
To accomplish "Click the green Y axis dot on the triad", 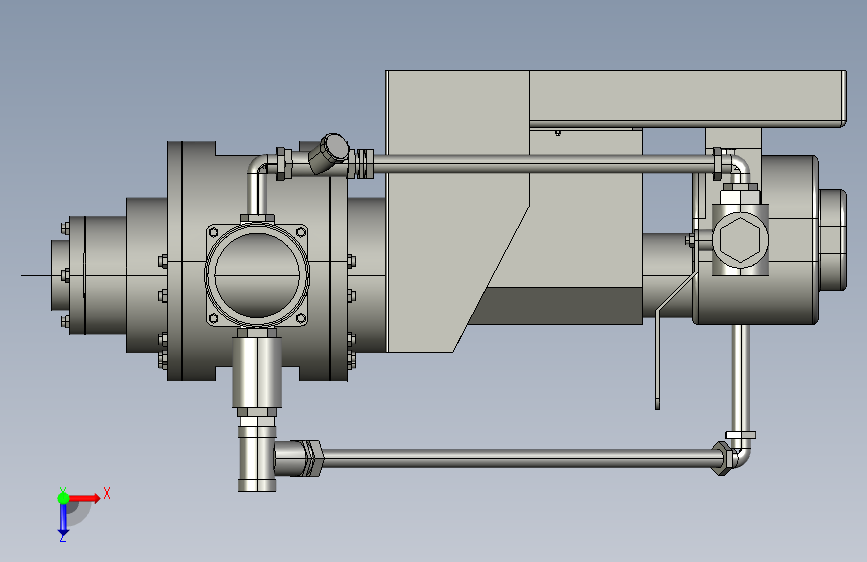I will [x=63, y=498].
